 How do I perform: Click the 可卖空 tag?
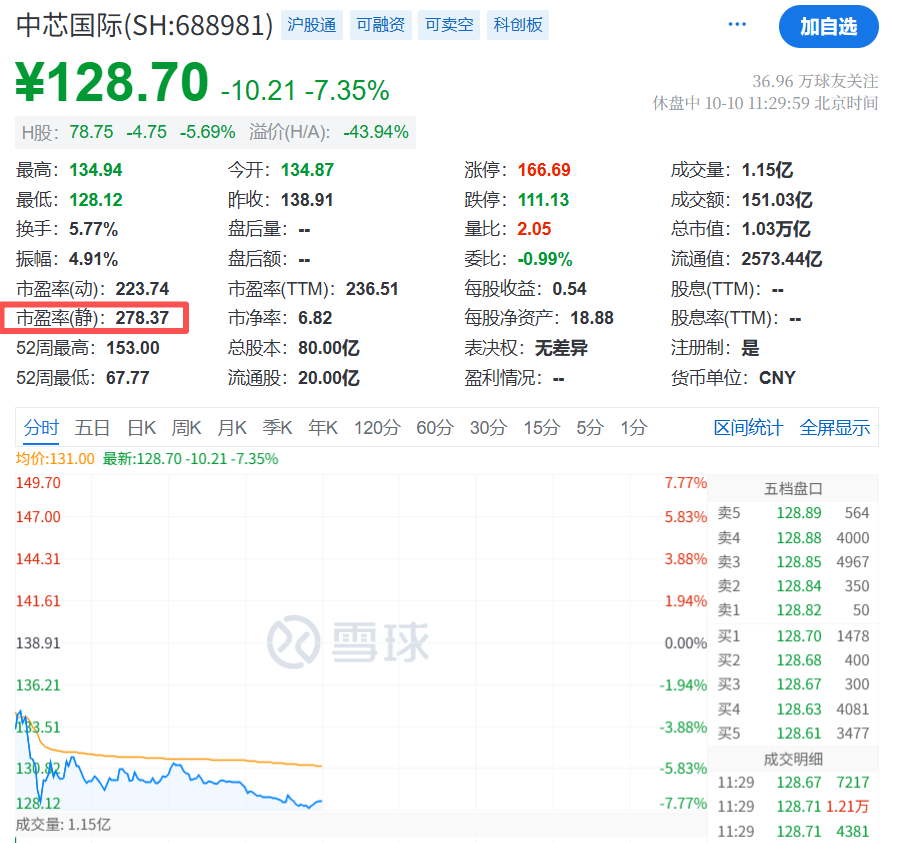pos(449,25)
